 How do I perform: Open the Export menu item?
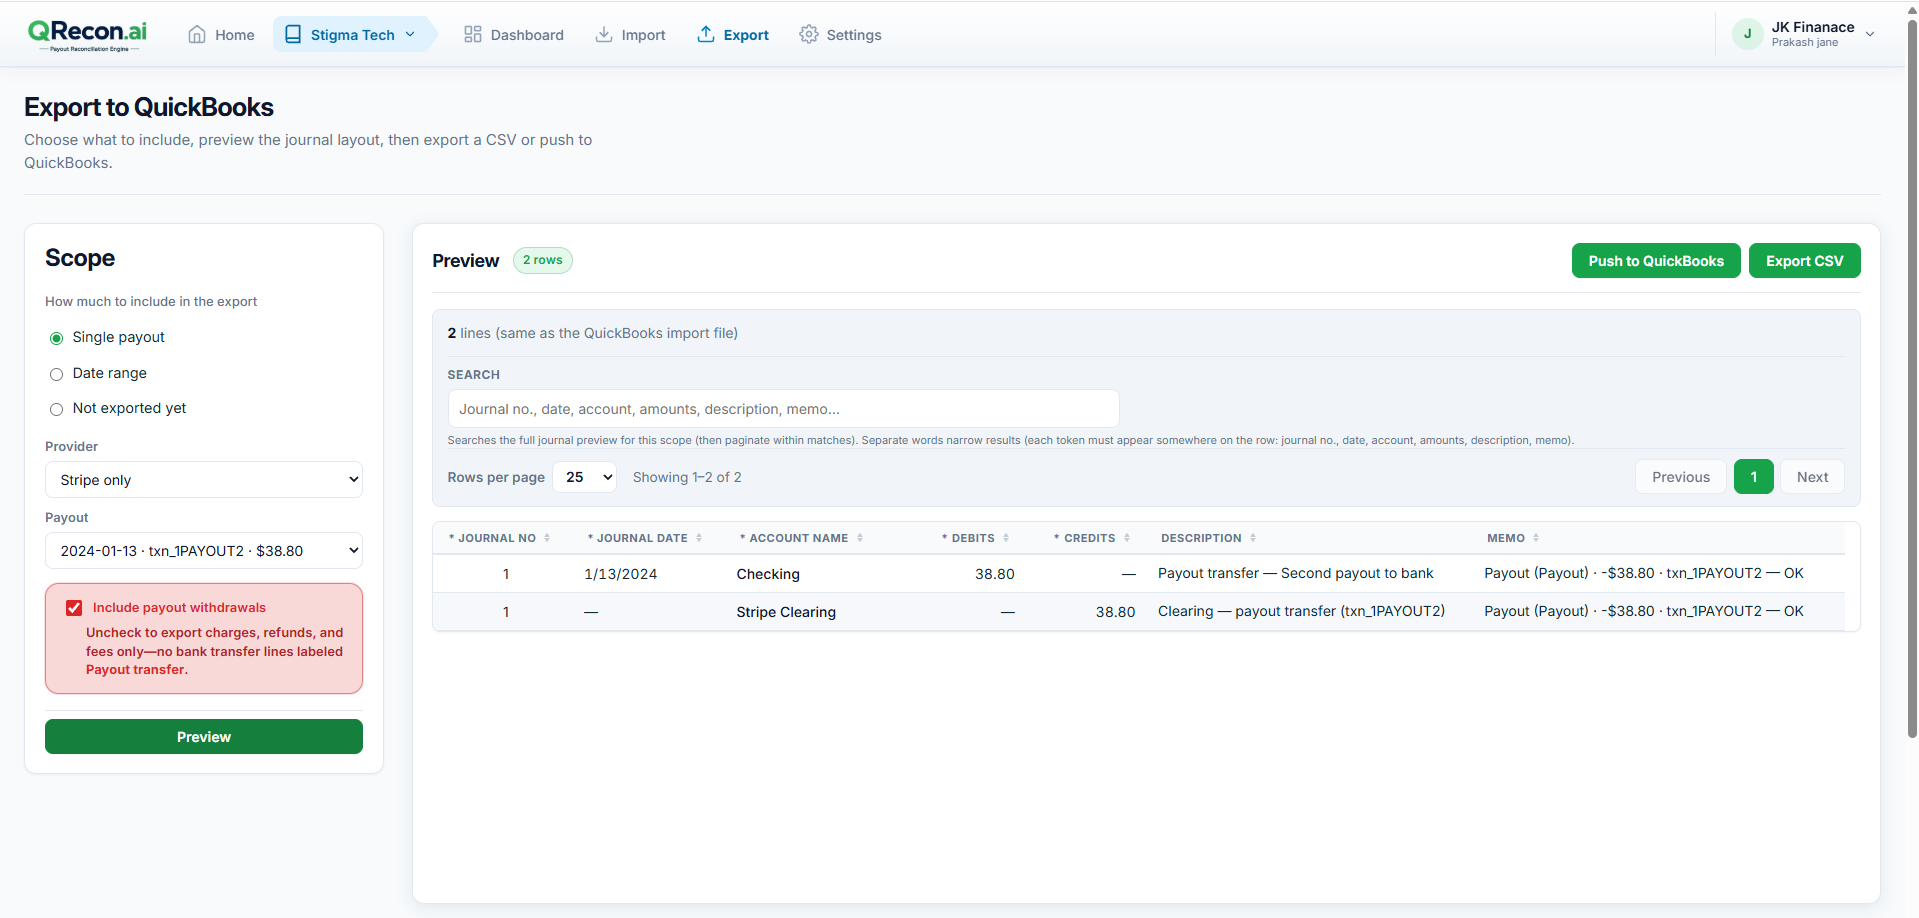733,35
